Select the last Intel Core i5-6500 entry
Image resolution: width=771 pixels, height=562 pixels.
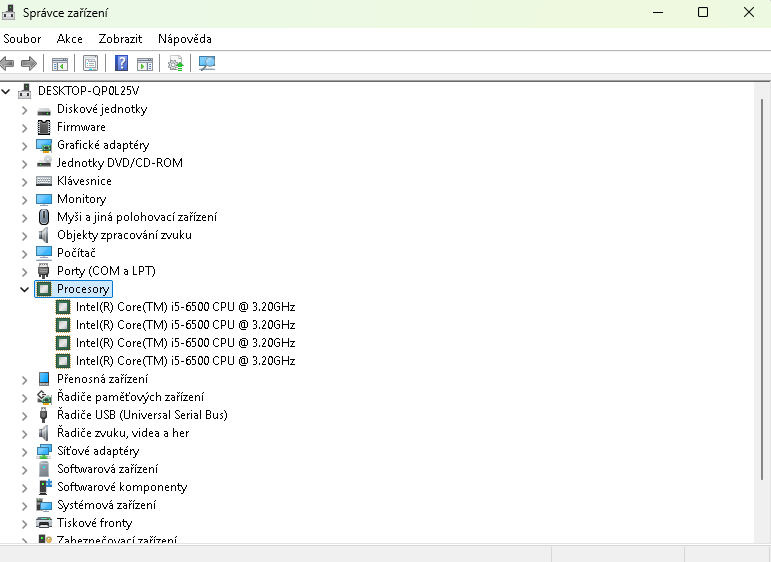click(185, 361)
